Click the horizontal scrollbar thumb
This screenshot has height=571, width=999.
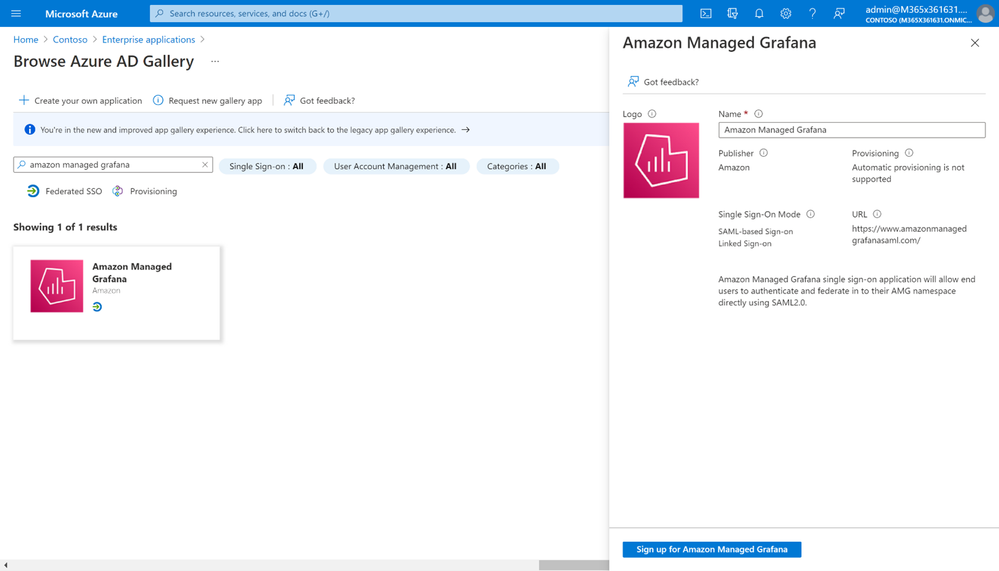tap(573, 565)
